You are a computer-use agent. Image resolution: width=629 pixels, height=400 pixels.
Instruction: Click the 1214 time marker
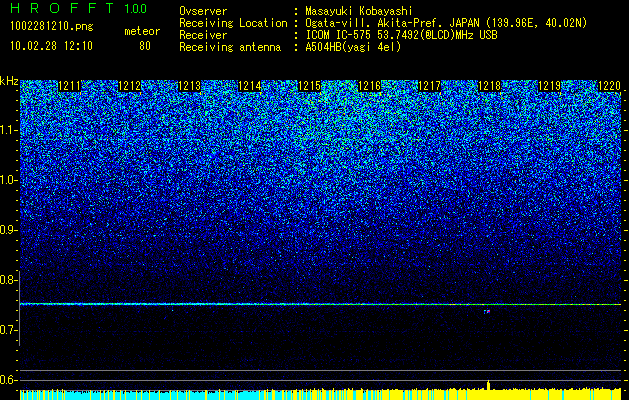pos(250,86)
